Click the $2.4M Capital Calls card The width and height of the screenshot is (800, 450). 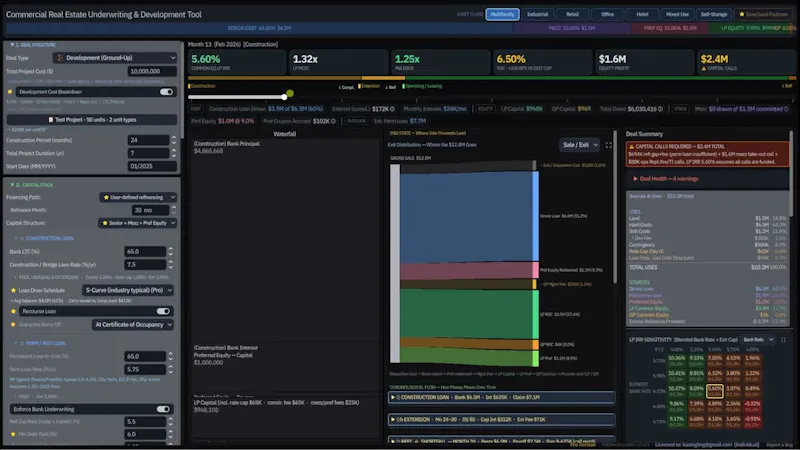(x=745, y=62)
